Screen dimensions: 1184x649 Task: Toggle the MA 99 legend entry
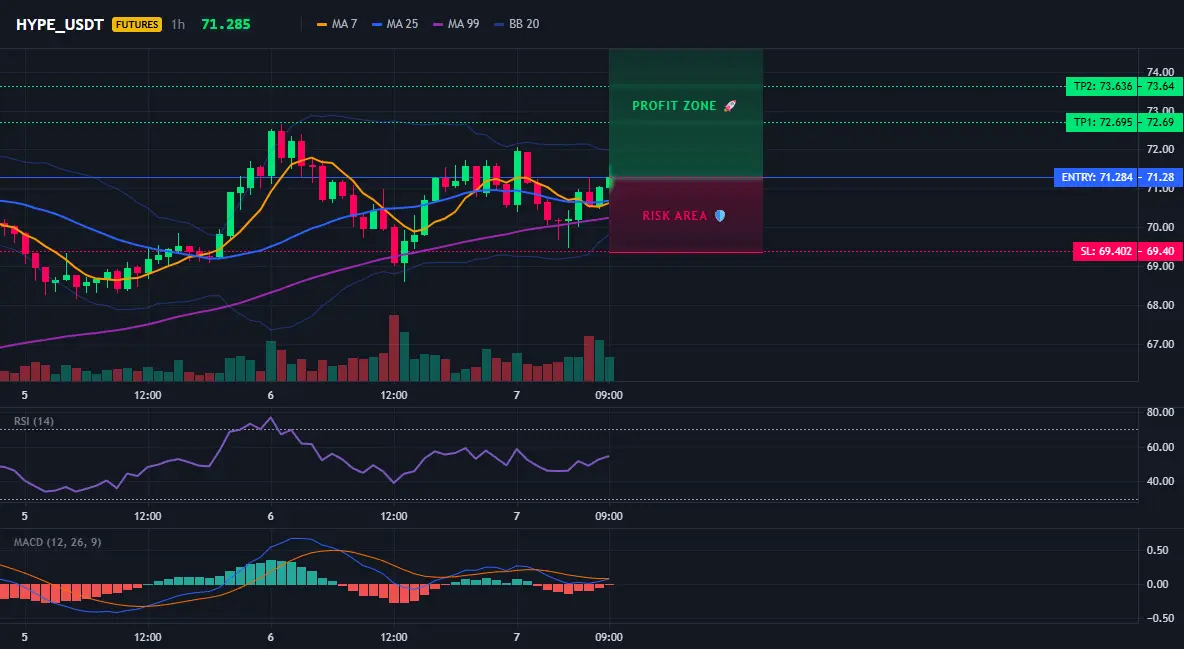455,24
